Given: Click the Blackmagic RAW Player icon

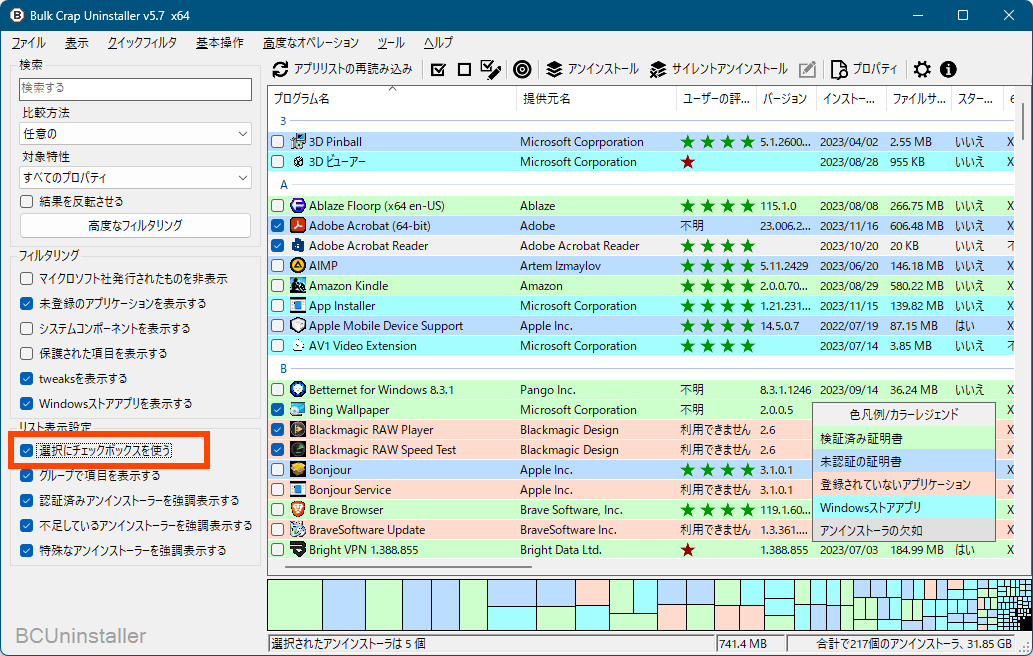Looking at the screenshot, I should coord(298,429).
